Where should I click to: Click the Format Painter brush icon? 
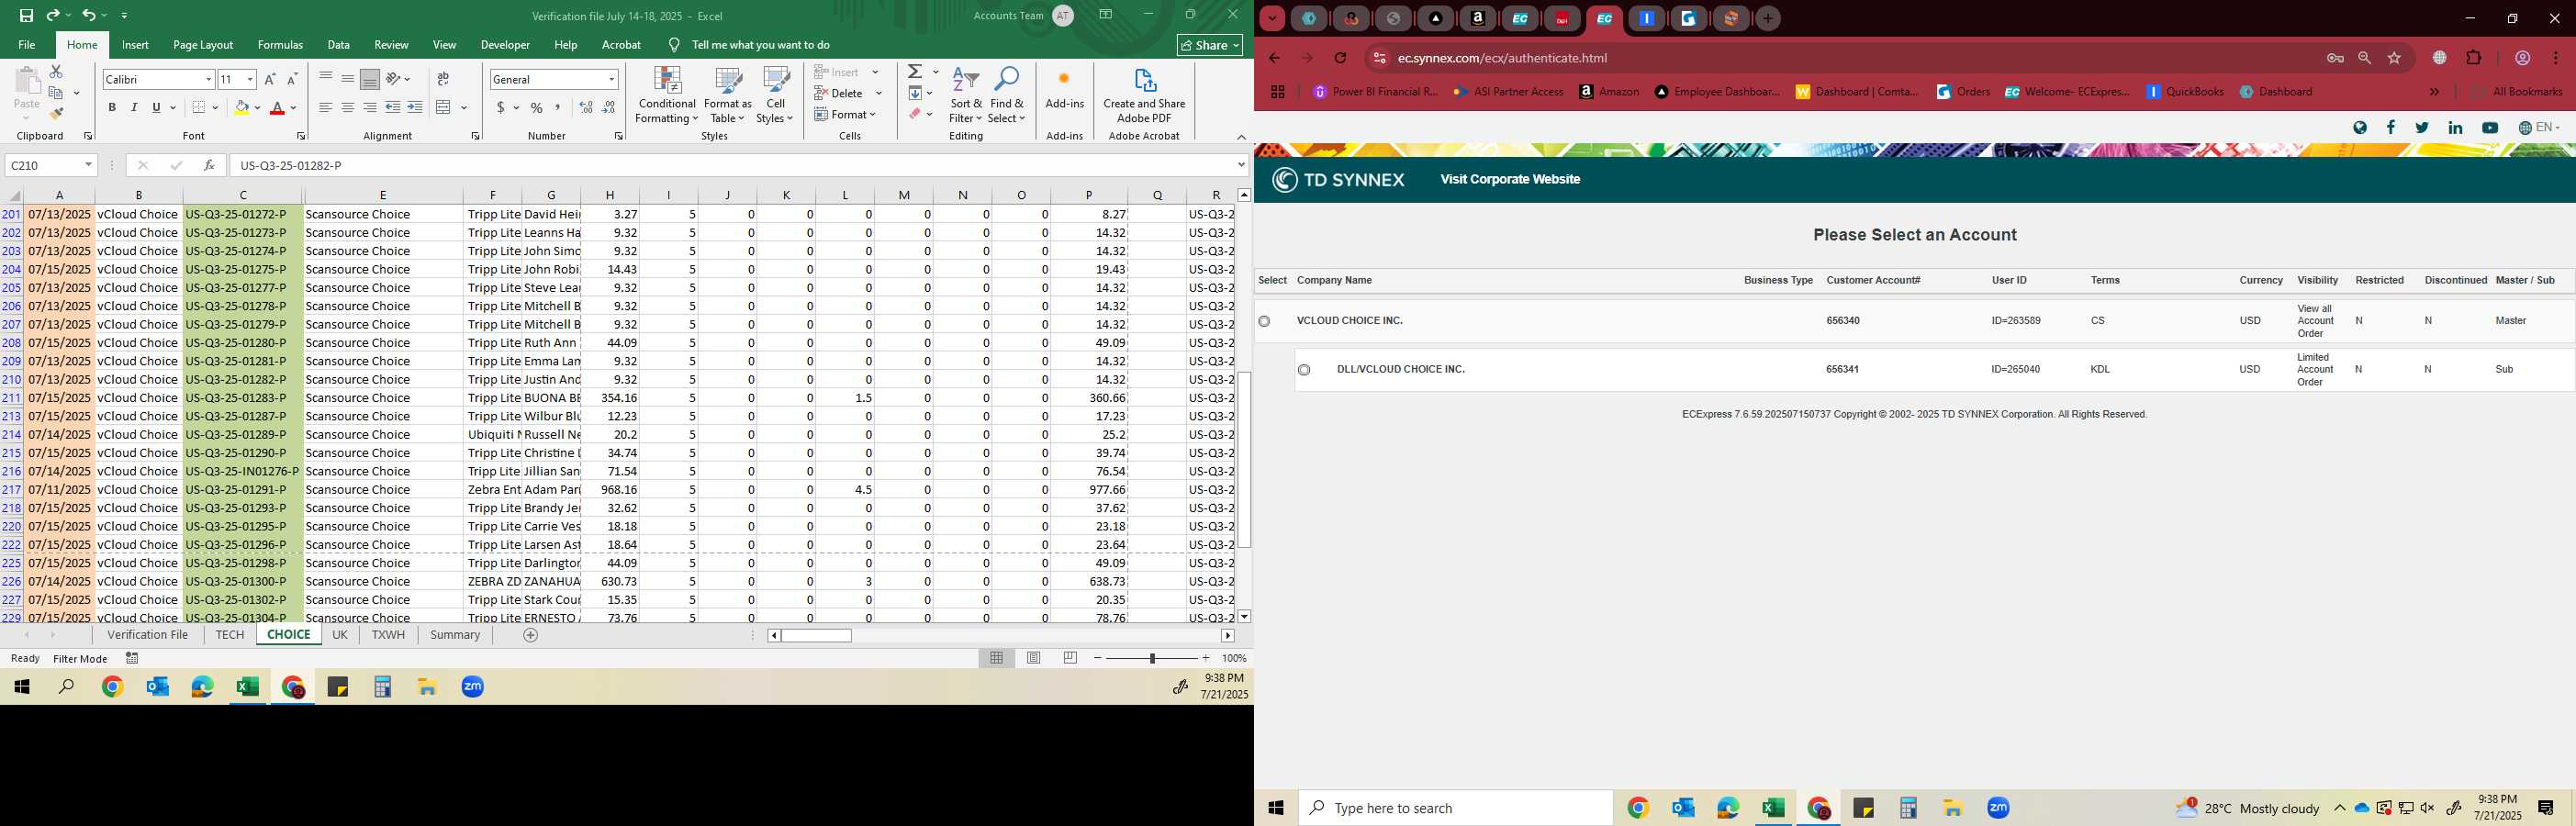[56, 113]
